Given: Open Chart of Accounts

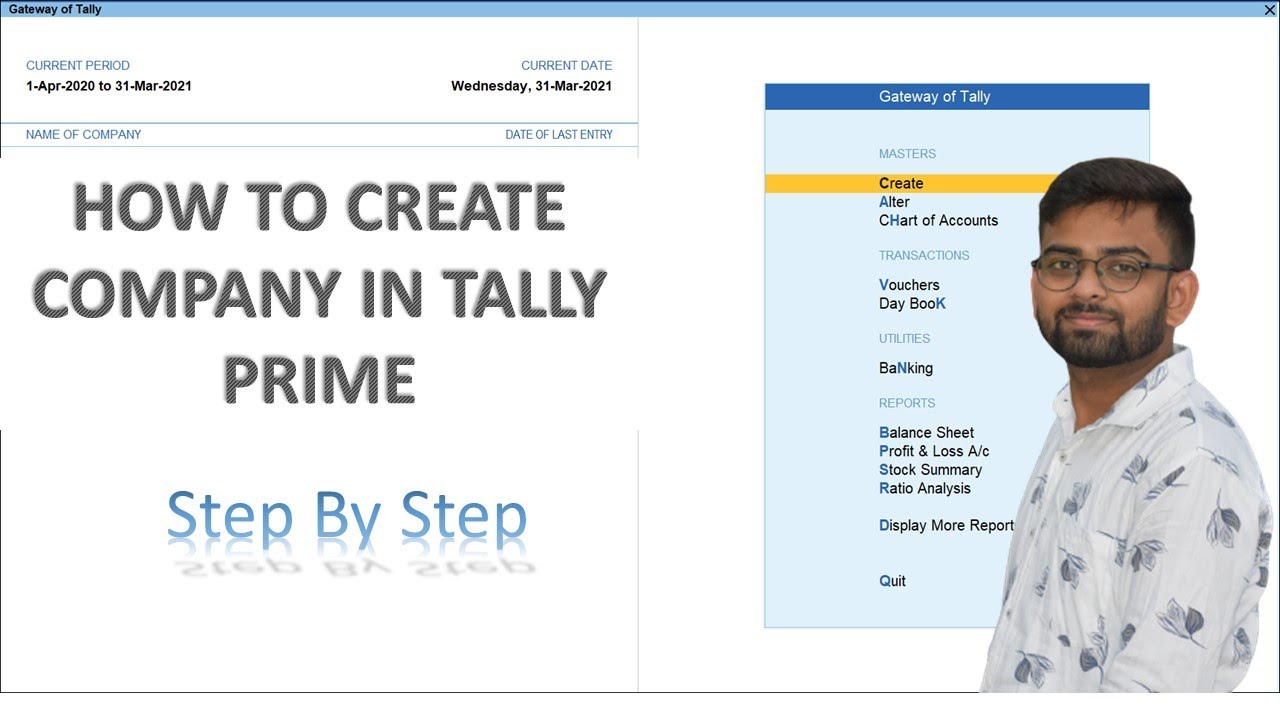Looking at the screenshot, I should pos(938,220).
